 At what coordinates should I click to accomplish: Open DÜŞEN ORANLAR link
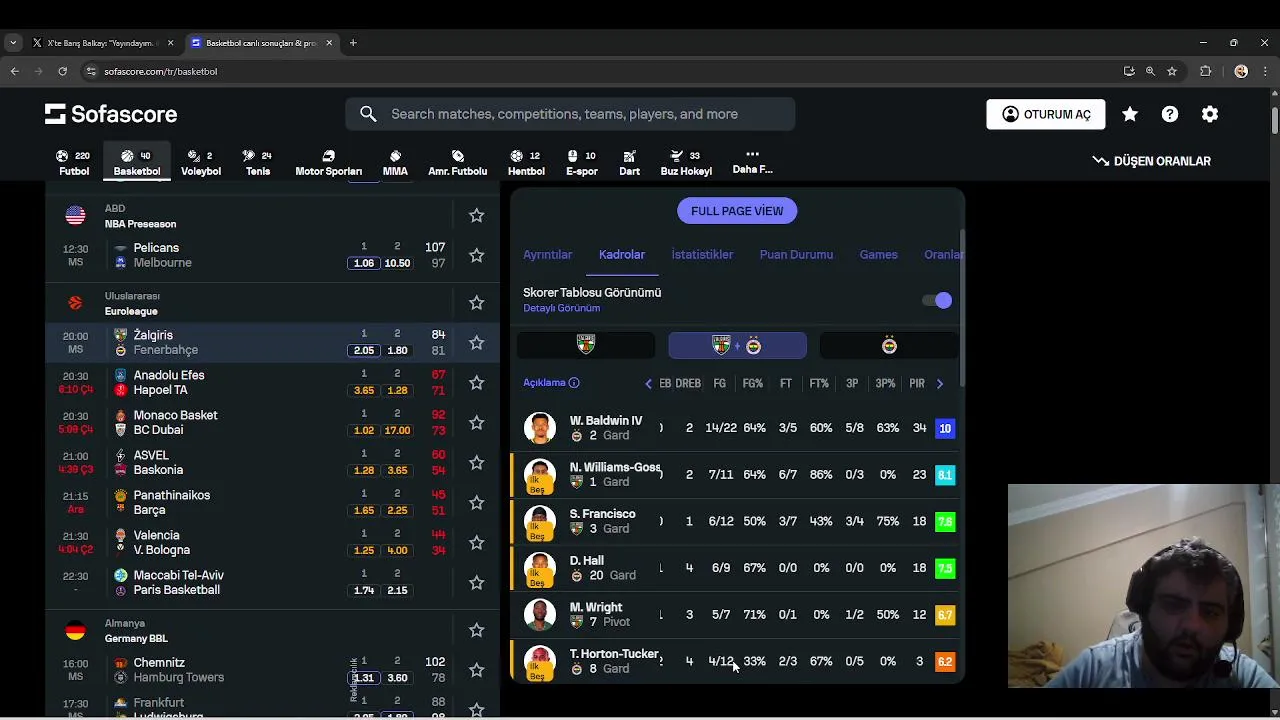(1151, 161)
